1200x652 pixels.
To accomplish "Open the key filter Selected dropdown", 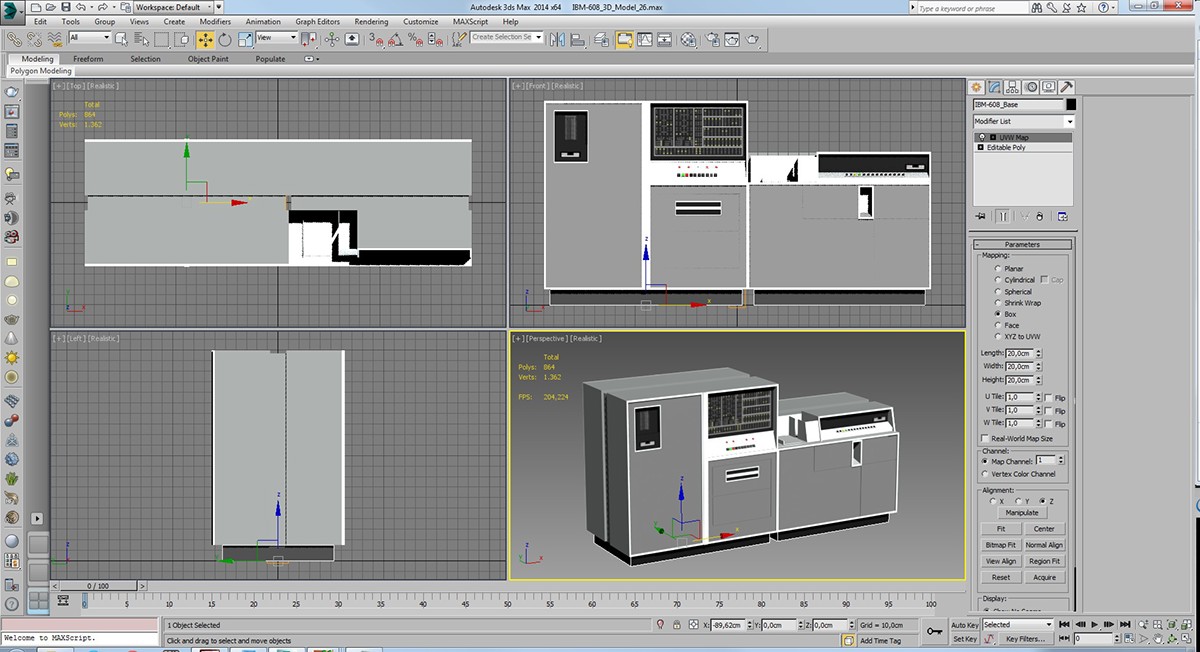I will pos(1018,624).
